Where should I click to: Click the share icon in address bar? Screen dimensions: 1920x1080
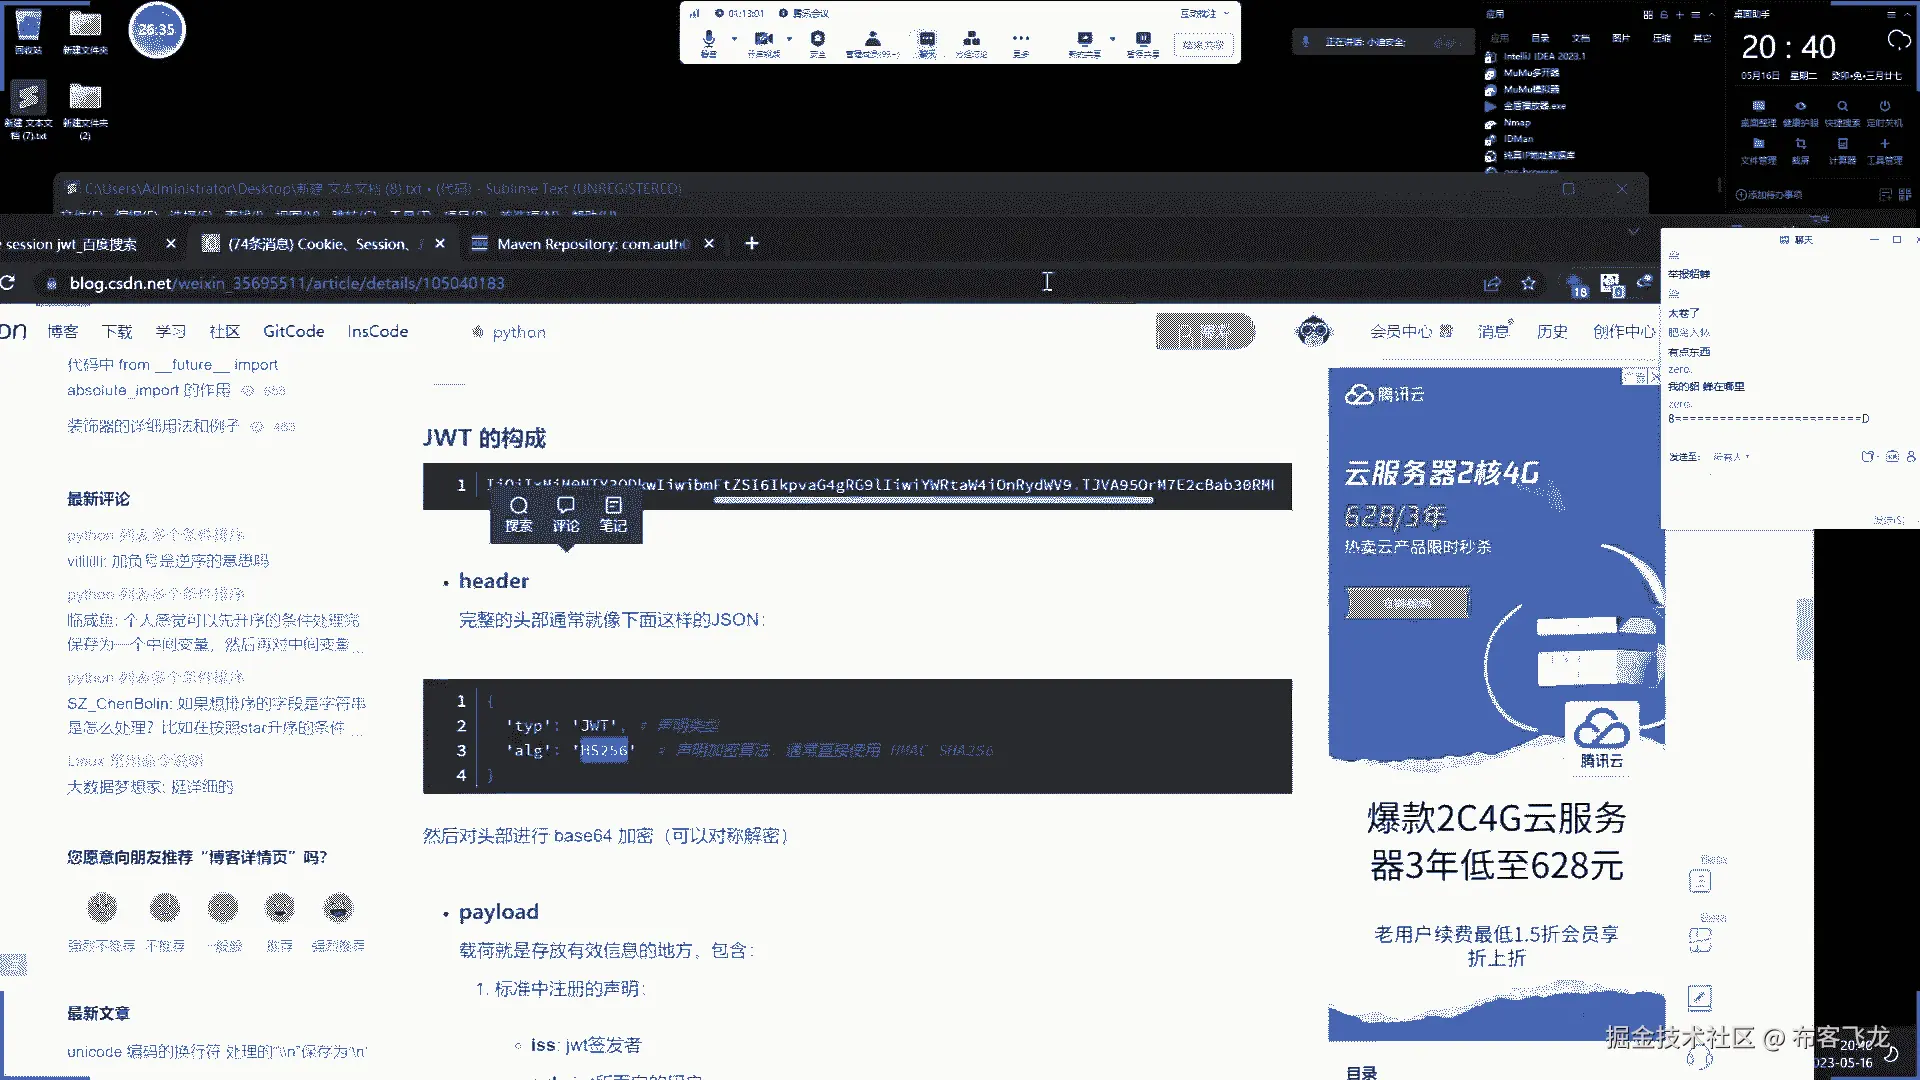coord(1492,283)
